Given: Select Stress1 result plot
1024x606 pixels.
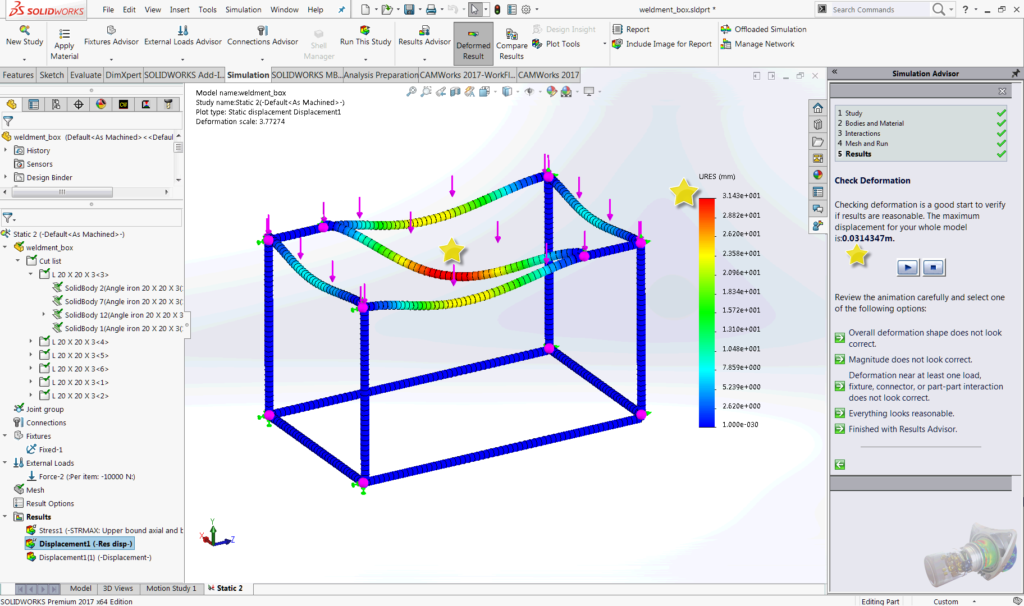Looking at the screenshot, I should click(x=104, y=530).
